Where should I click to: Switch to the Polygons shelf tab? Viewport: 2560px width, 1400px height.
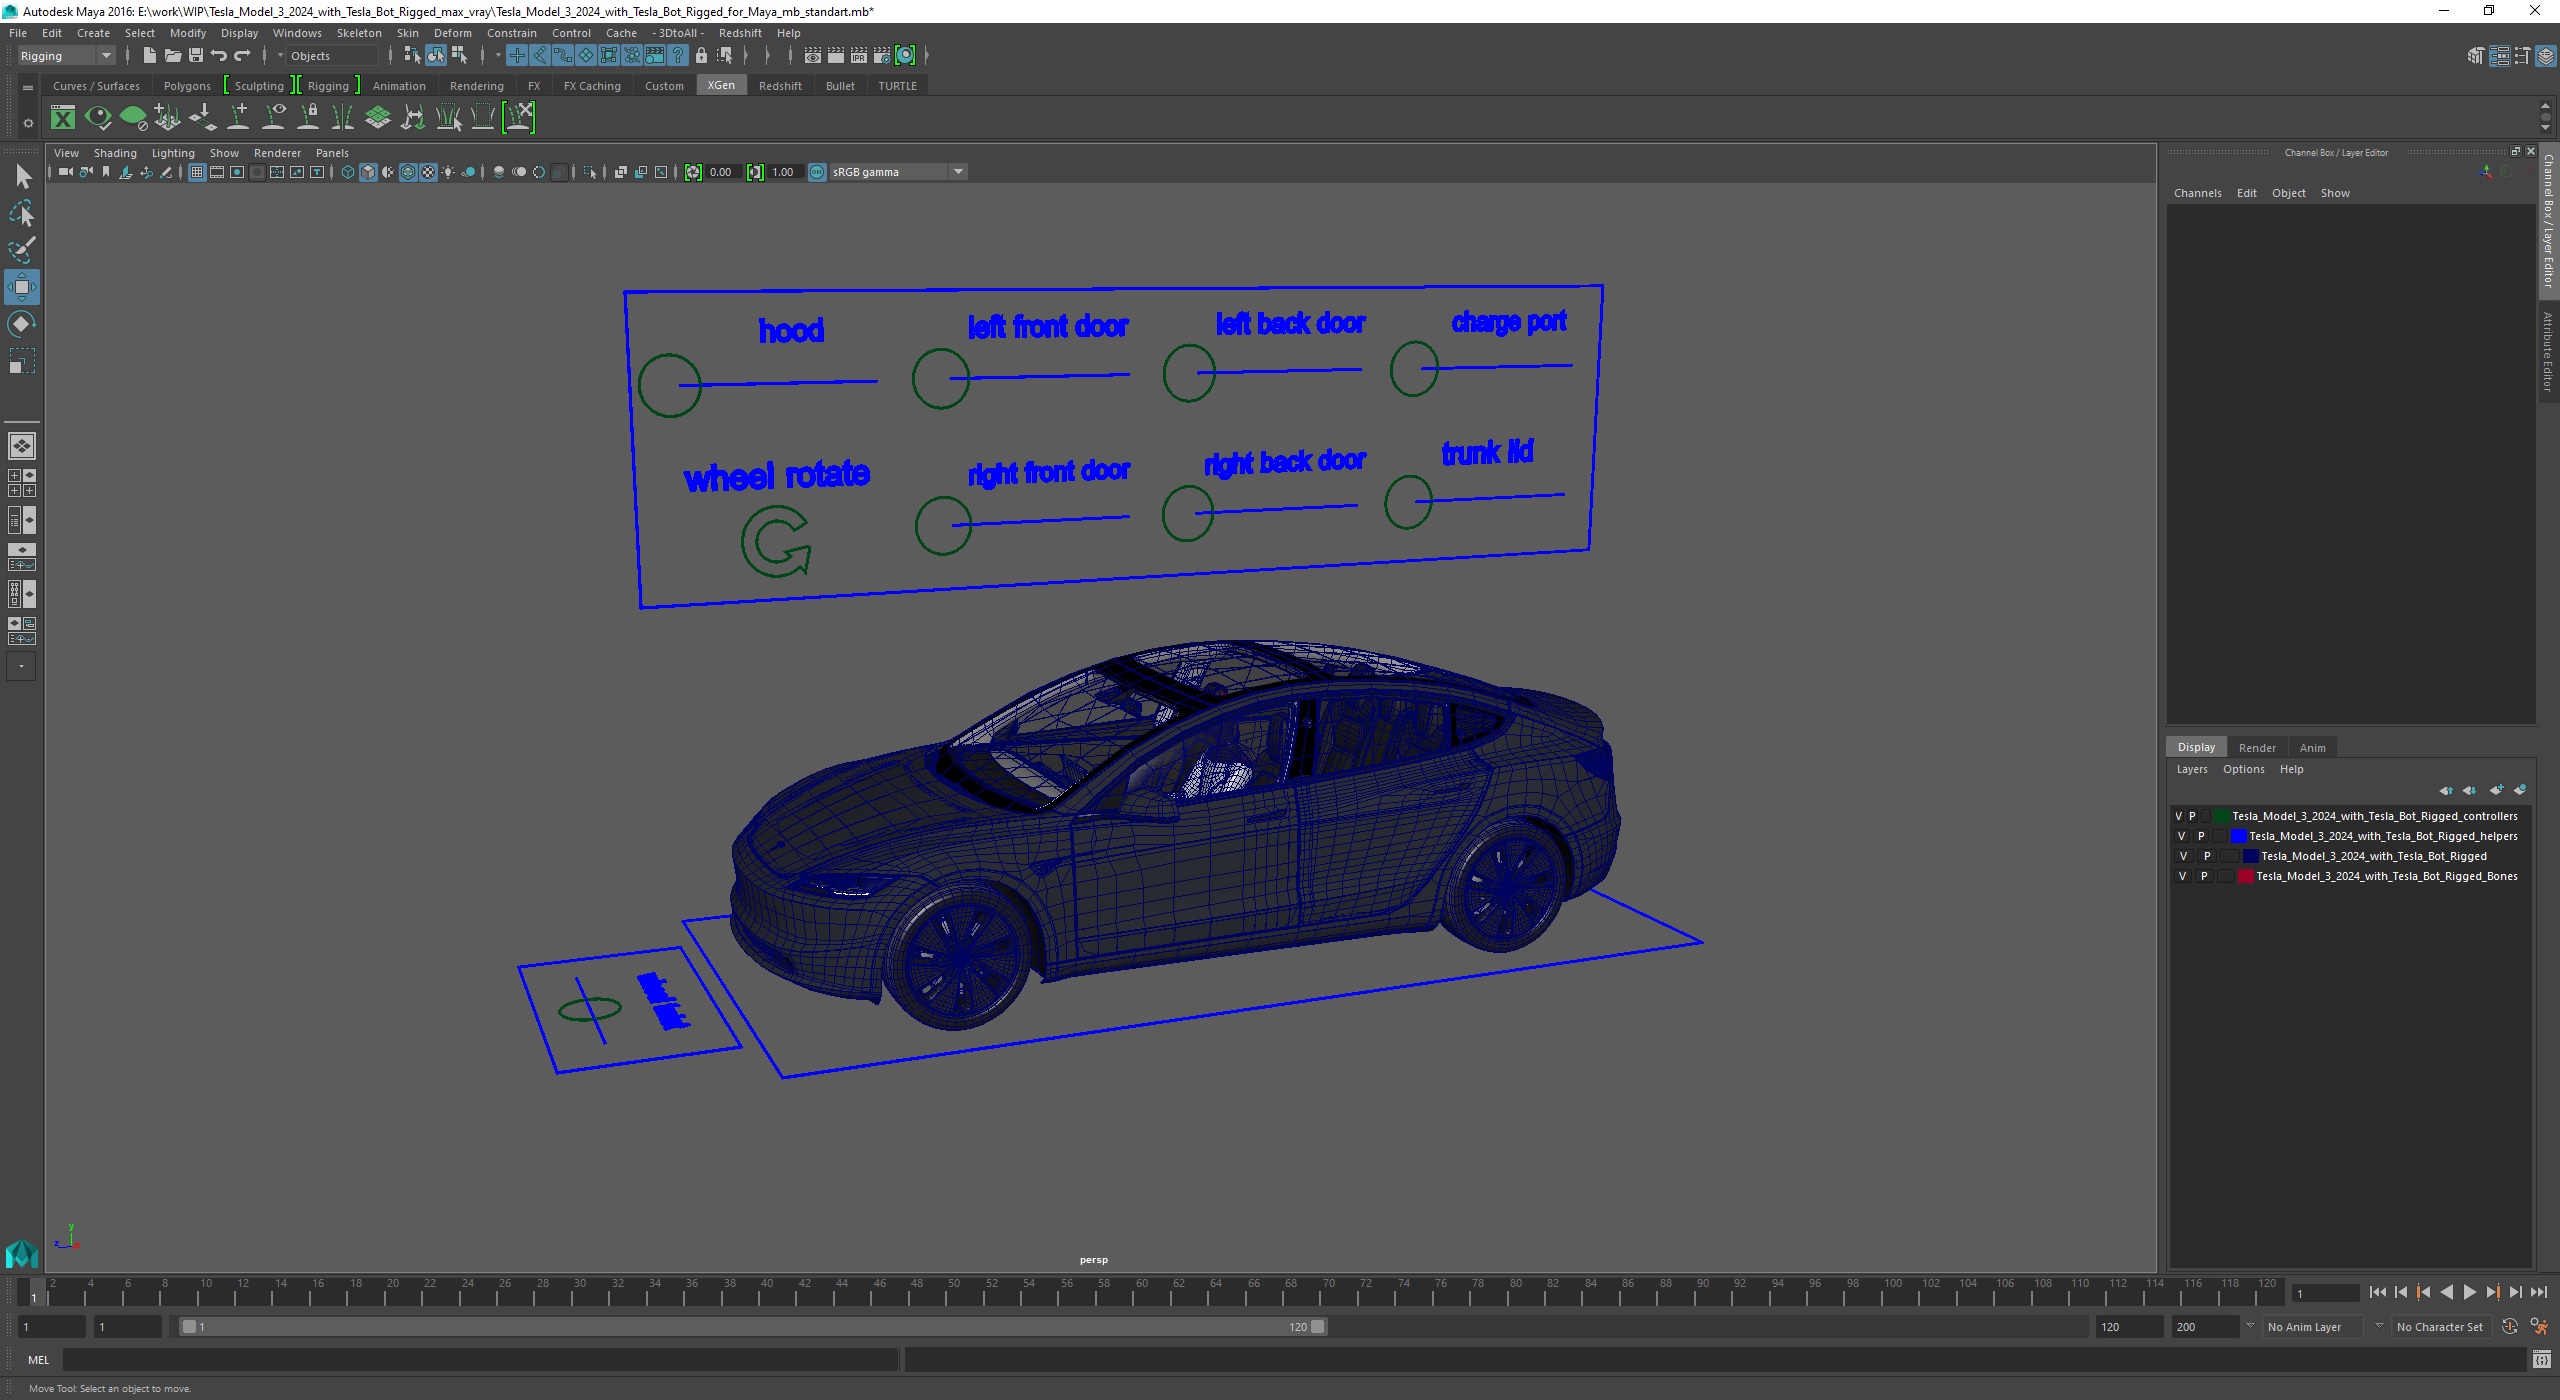[x=187, y=86]
